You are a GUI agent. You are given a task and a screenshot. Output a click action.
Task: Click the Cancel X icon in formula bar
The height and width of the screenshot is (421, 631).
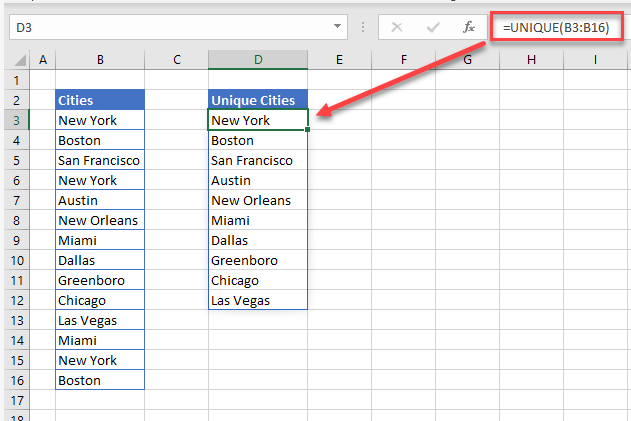(x=397, y=27)
